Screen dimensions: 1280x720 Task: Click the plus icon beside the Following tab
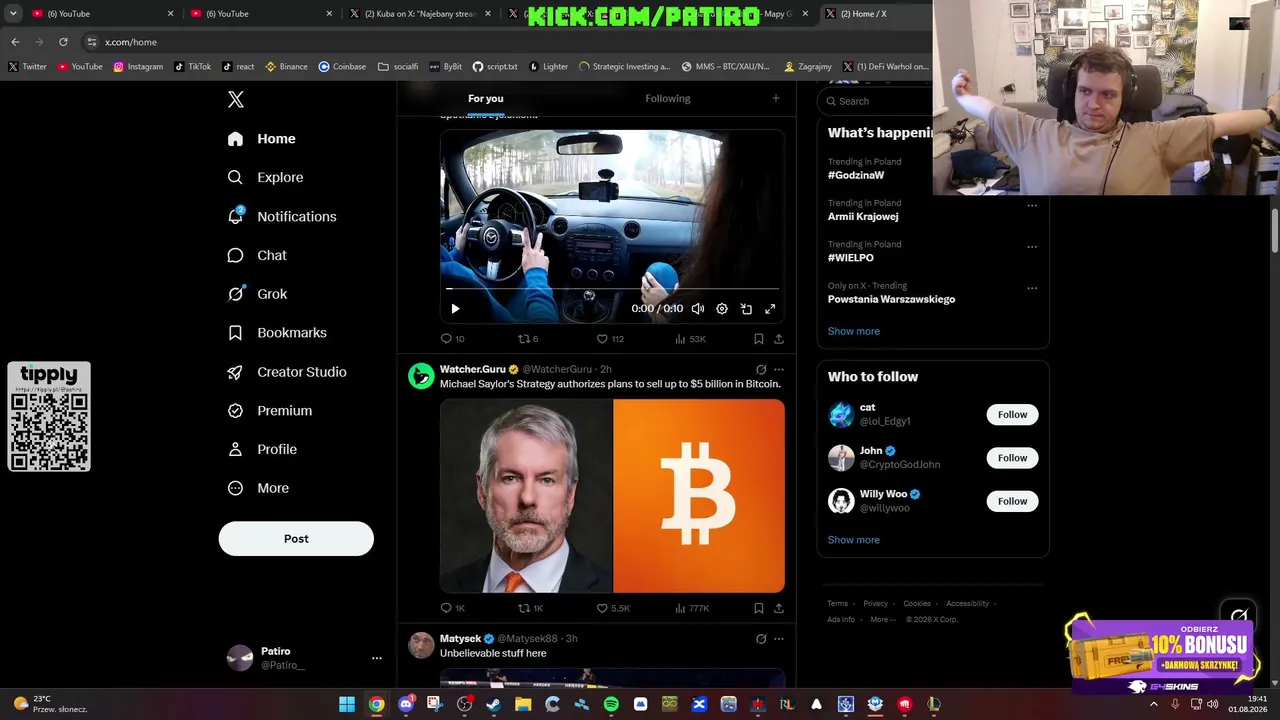tap(775, 98)
